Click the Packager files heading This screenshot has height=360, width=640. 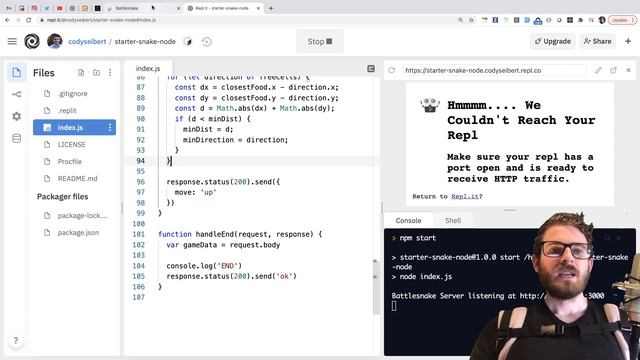(62, 197)
